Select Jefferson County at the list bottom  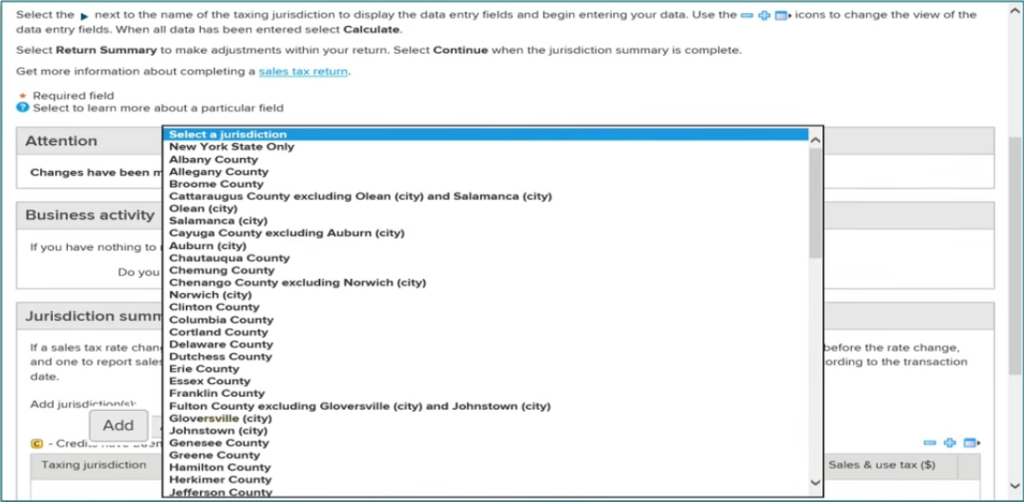[x=485, y=492]
